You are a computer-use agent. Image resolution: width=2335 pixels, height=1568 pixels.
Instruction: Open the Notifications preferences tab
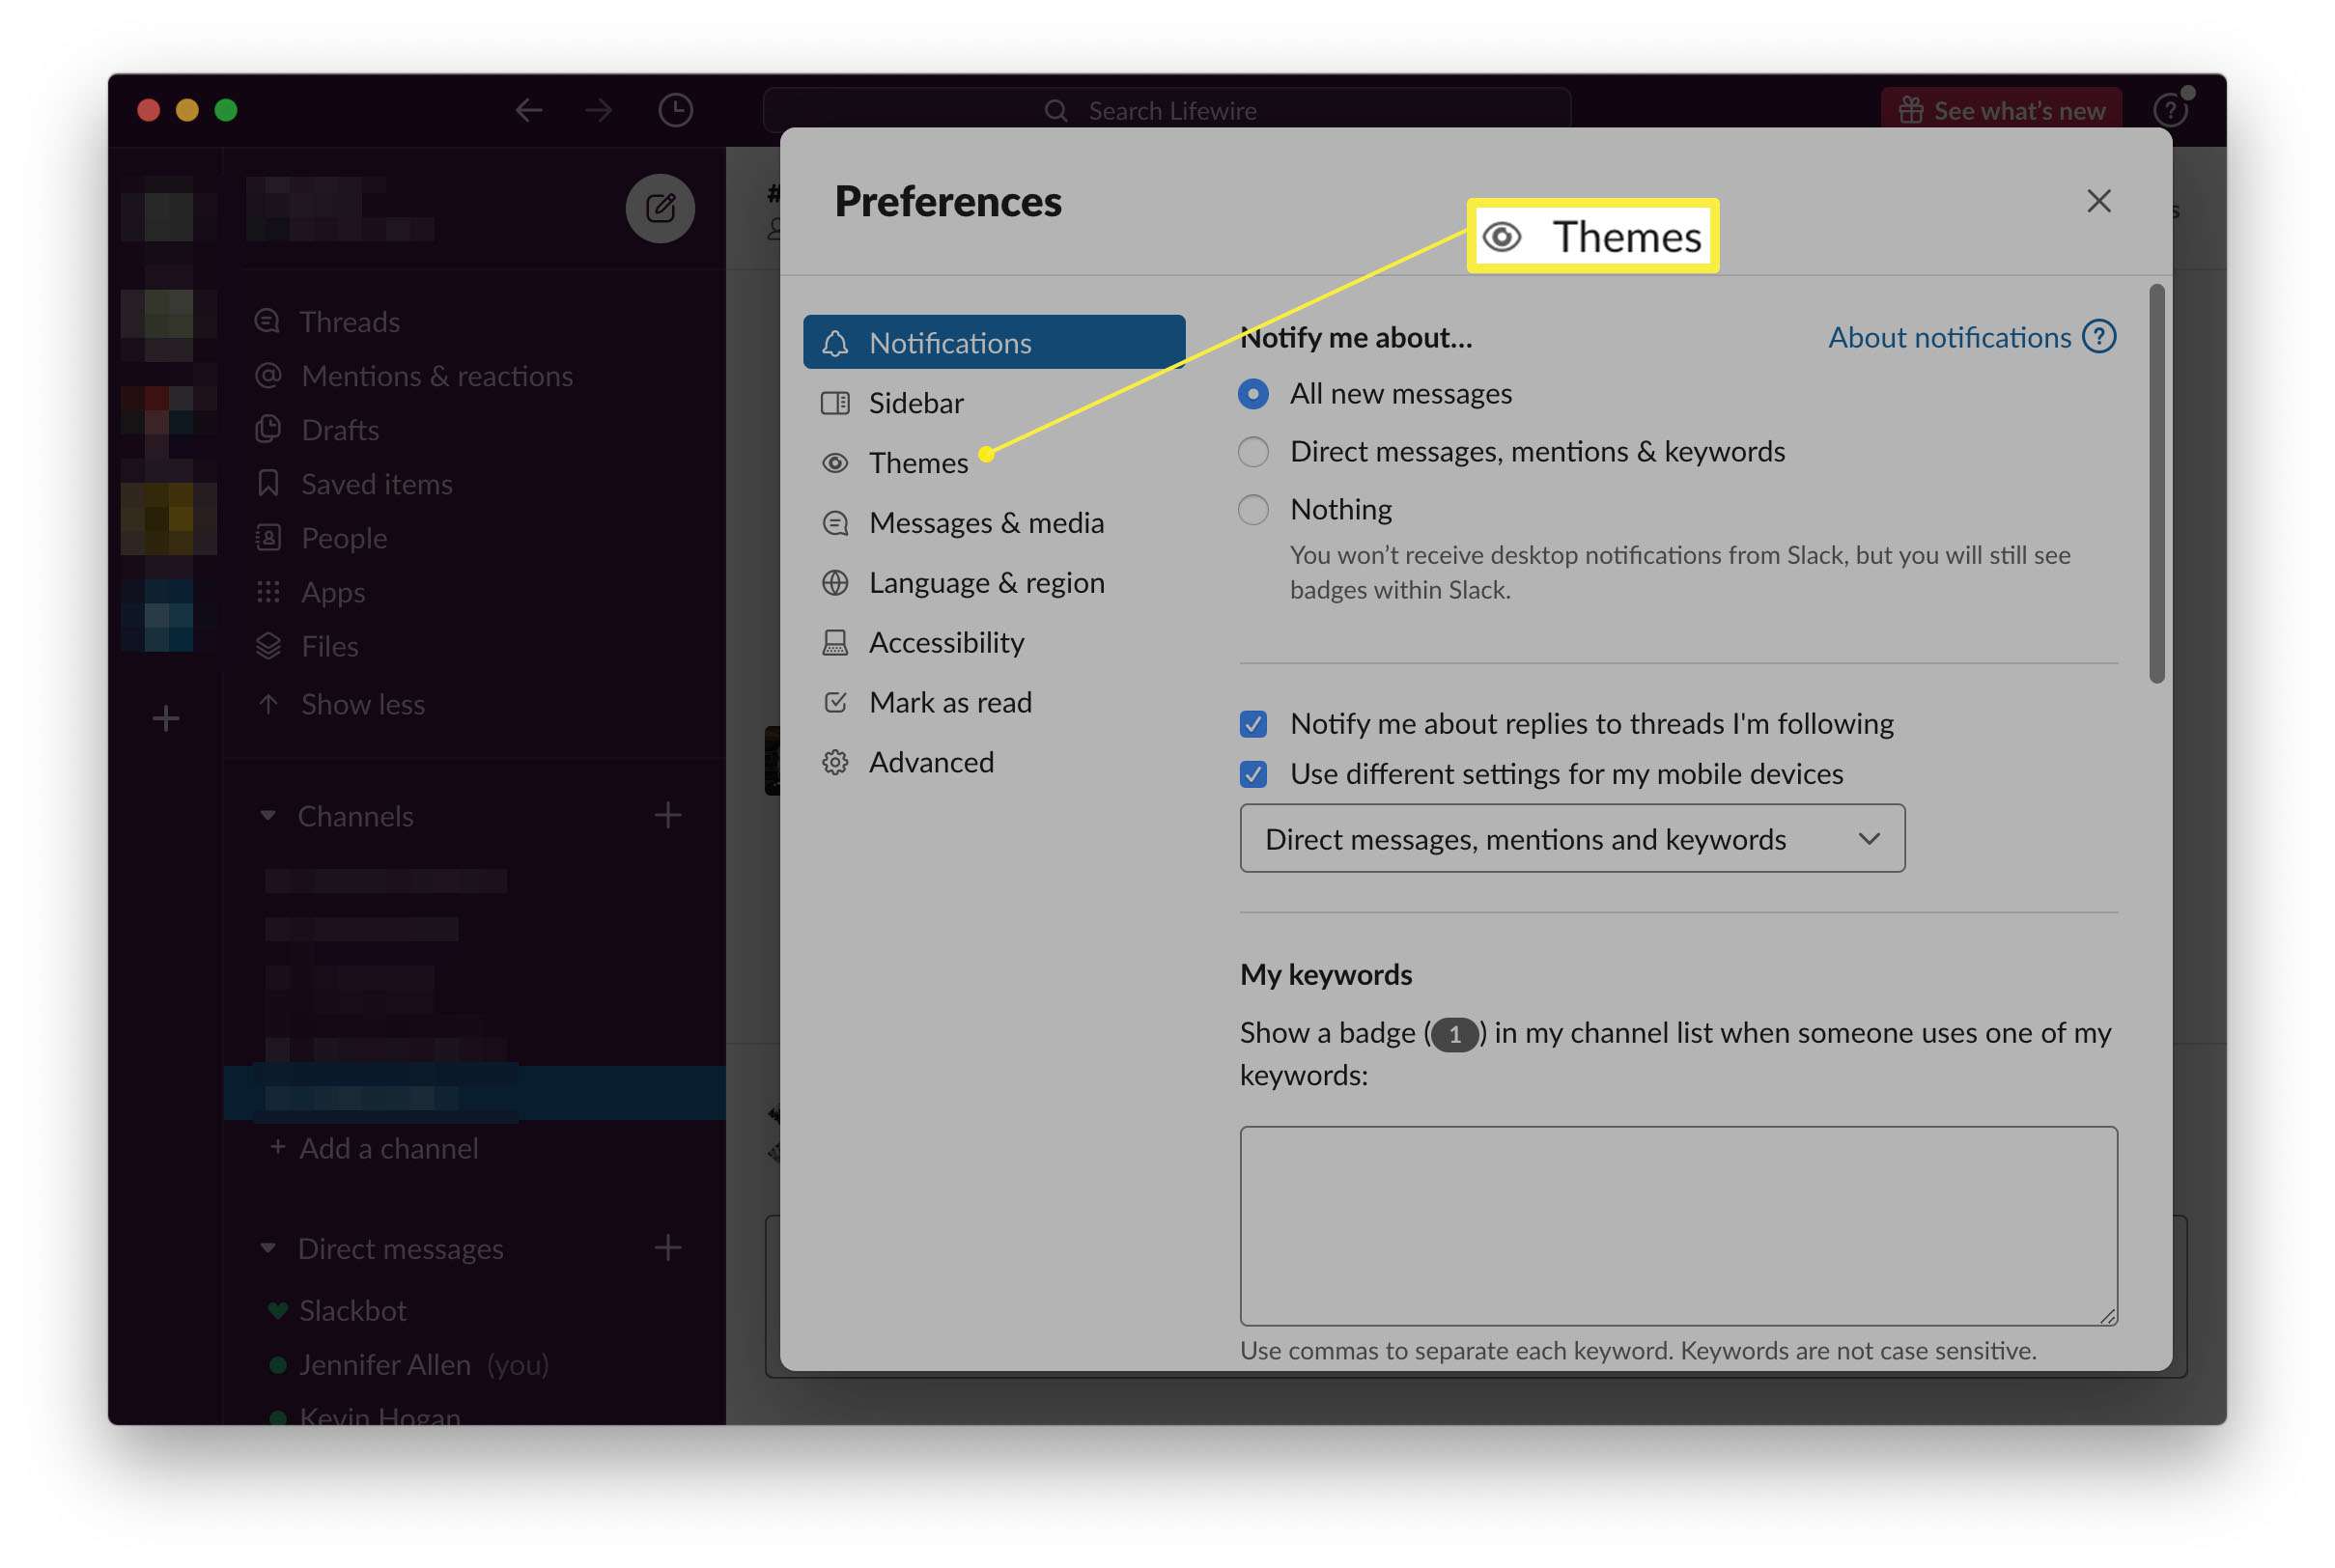pyautogui.click(x=993, y=341)
